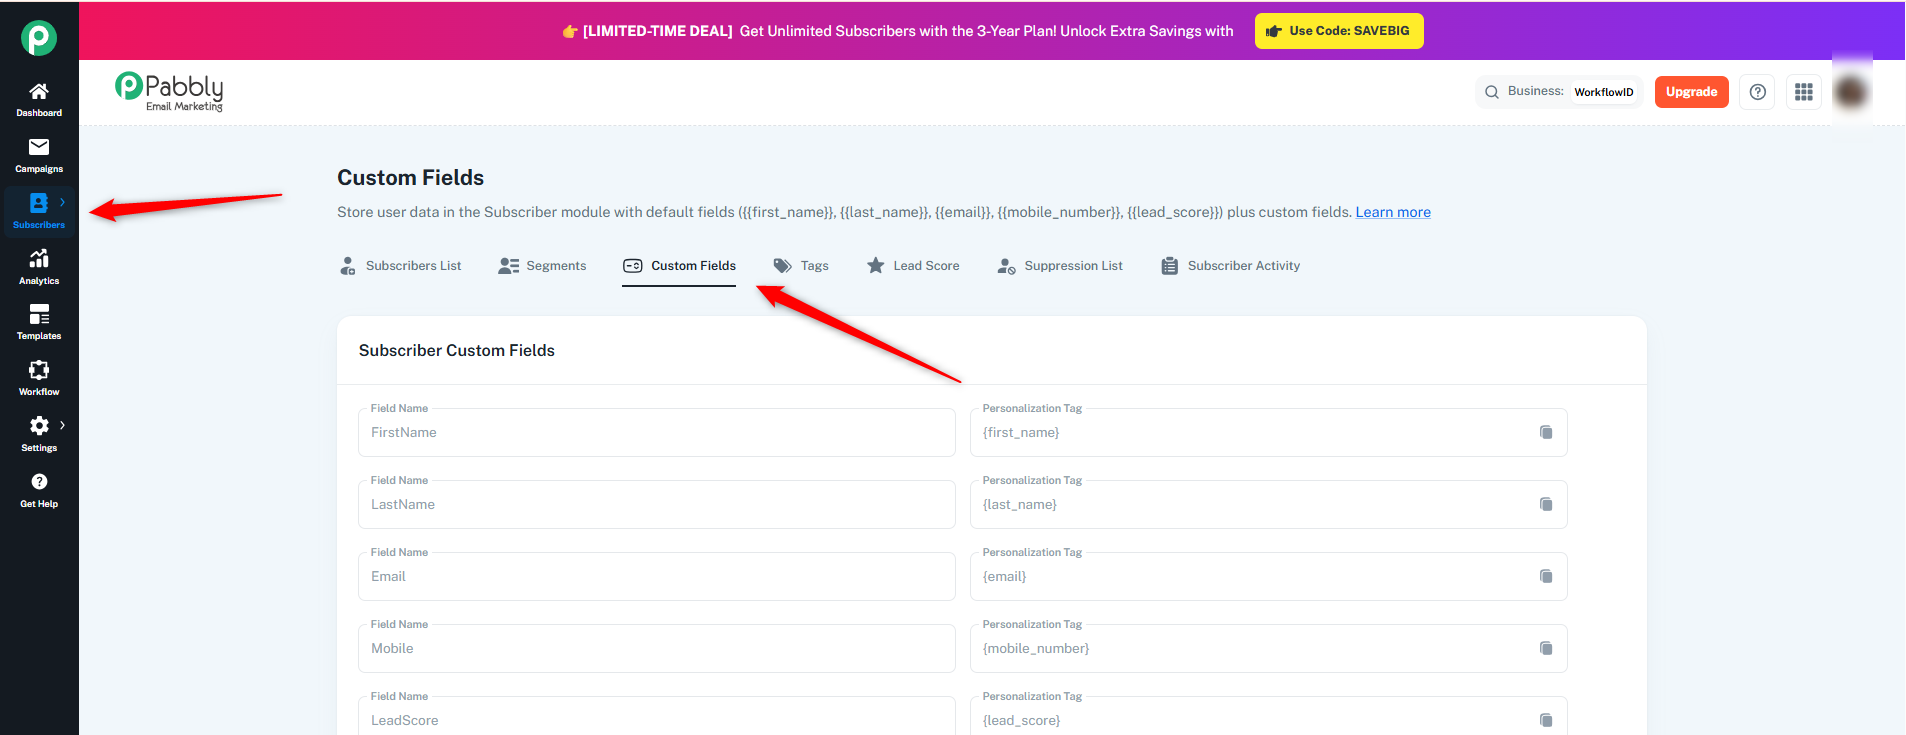Click the Use Code: SAVEBIG button
This screenshot has width=1906, height=735.
[x=1339, y=31]
